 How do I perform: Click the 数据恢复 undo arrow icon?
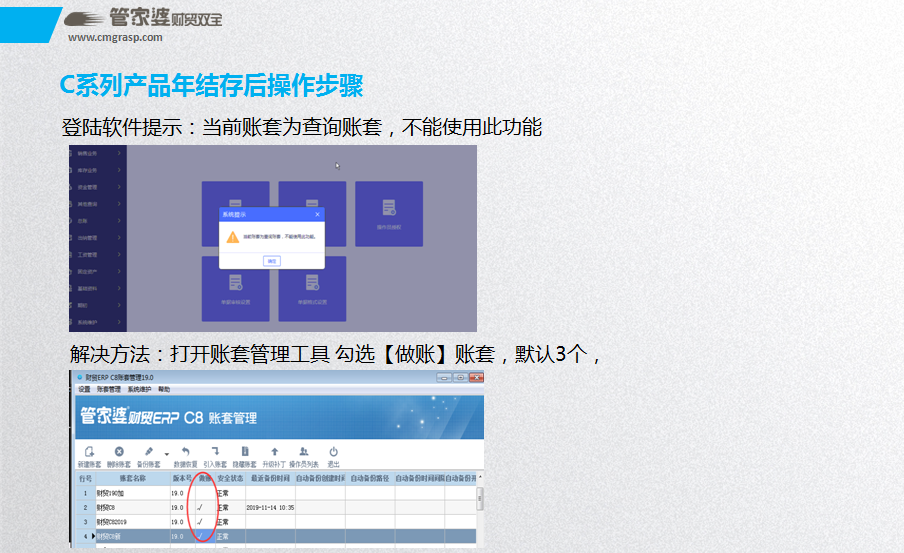pyautogui.click(x=185, y=452)
